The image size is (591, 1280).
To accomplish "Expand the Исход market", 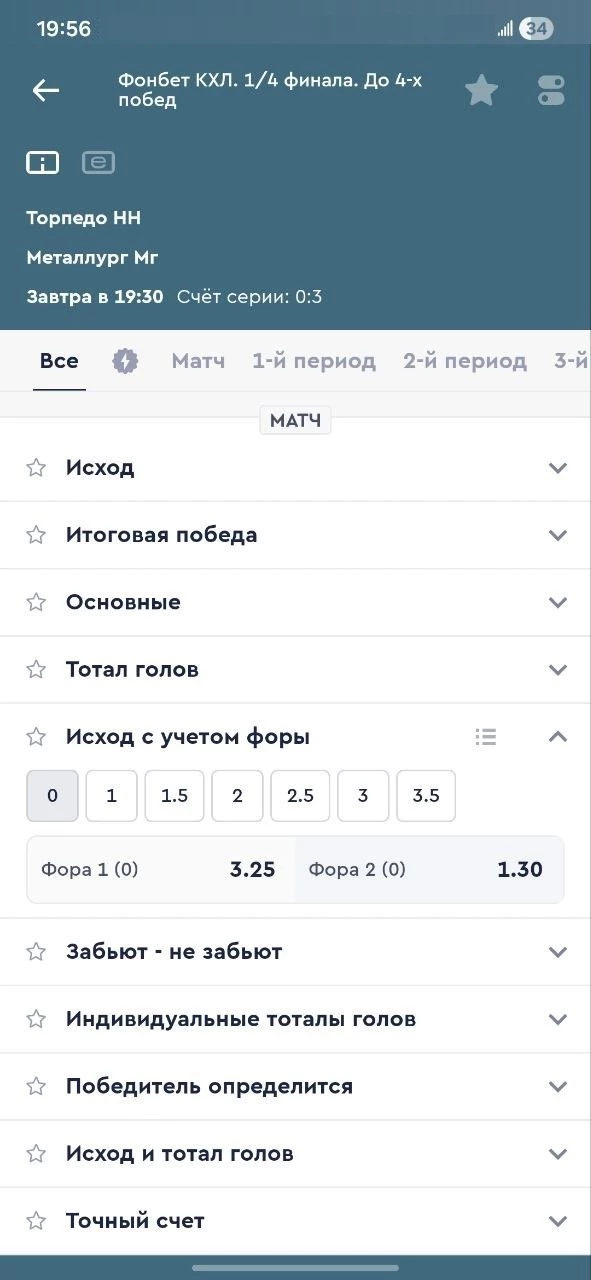I will pyautogui.click(x=557, y=467).
